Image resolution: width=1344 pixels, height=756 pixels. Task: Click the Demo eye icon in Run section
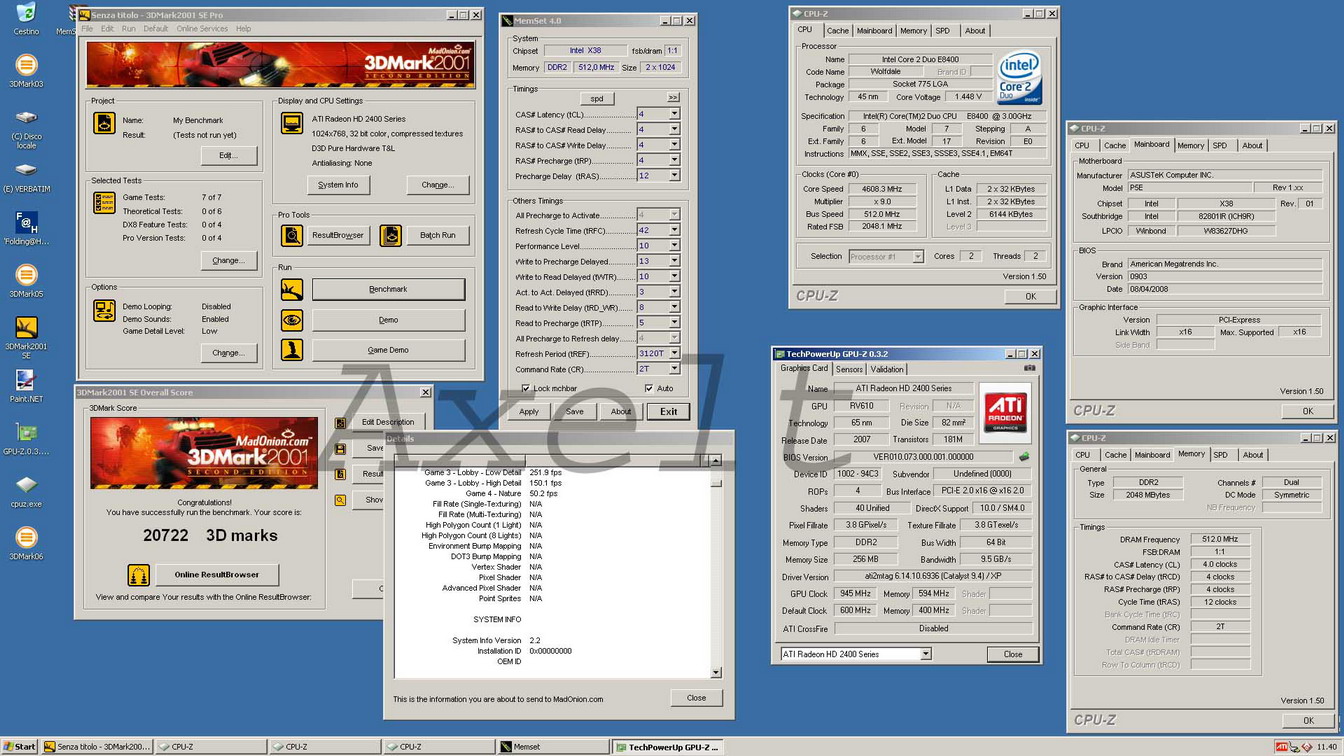pyautogui.click(x=292, y=320)
